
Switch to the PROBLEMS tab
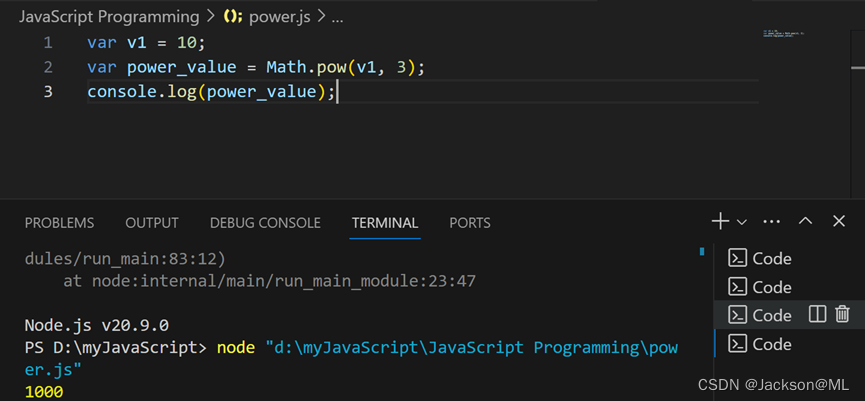(x=59, y=223)
